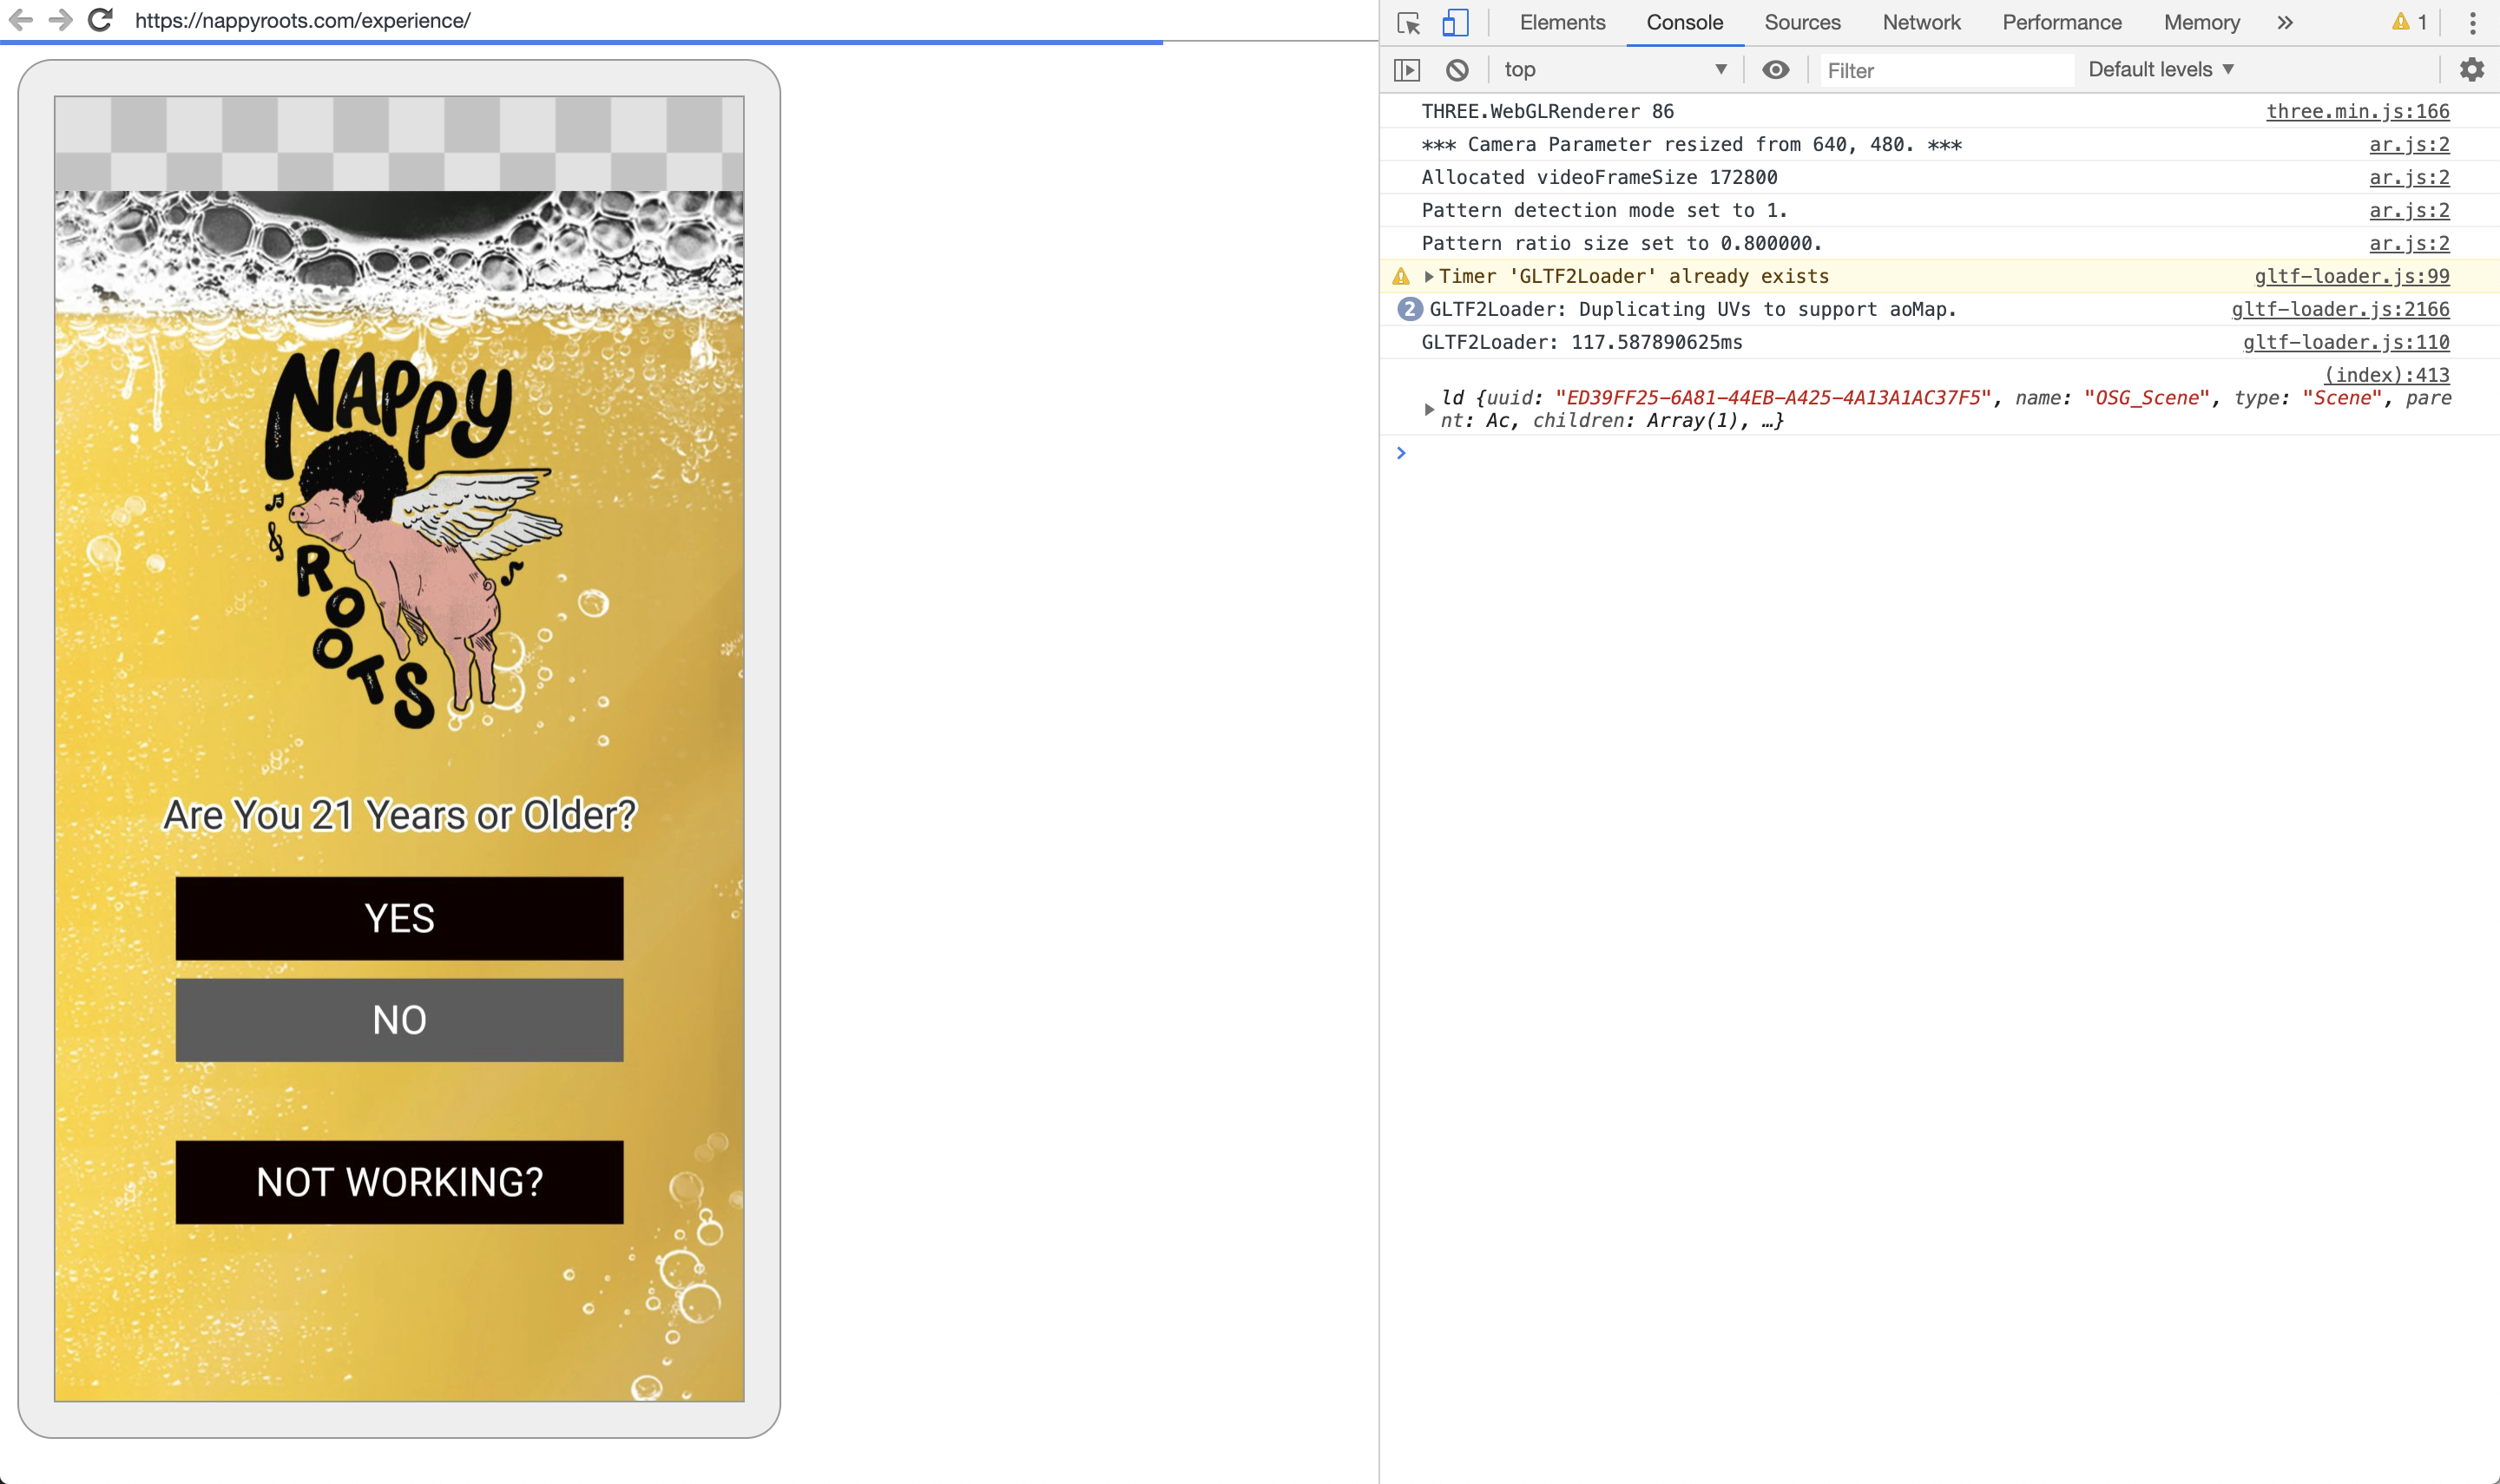Viewport: 2500px width, 1484px height.
Task: Activate the inspect element picker icon
Action: pos(1409,22)
